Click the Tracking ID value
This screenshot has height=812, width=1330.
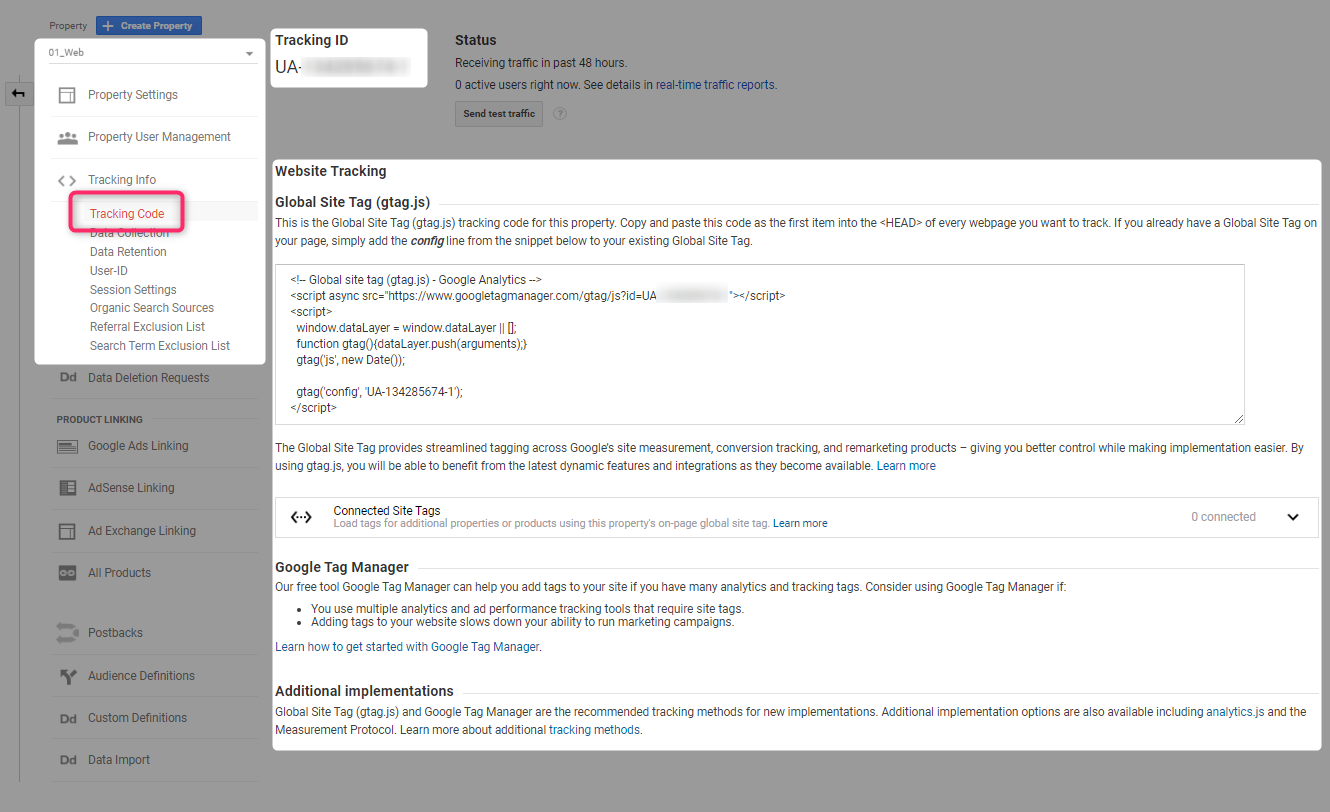342,67
